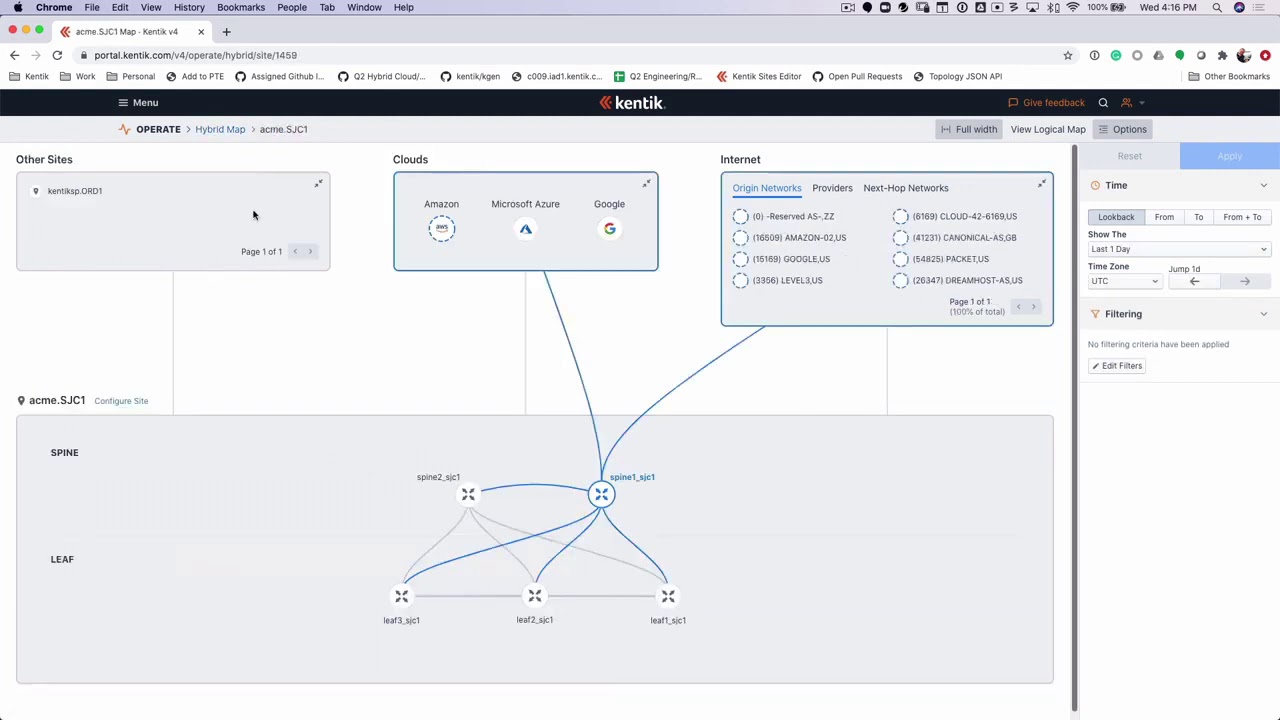Select the Microsoft Azure cloud icon
Screen dimensions: 1280x720
[x=525, y=229]
